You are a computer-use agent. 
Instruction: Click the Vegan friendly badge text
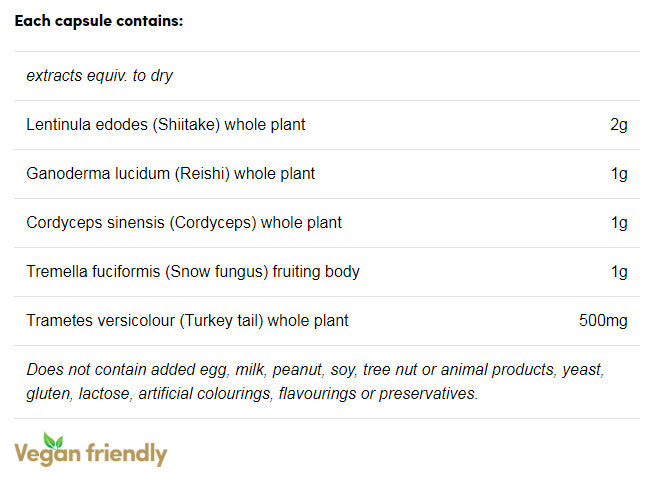[91, 453]
